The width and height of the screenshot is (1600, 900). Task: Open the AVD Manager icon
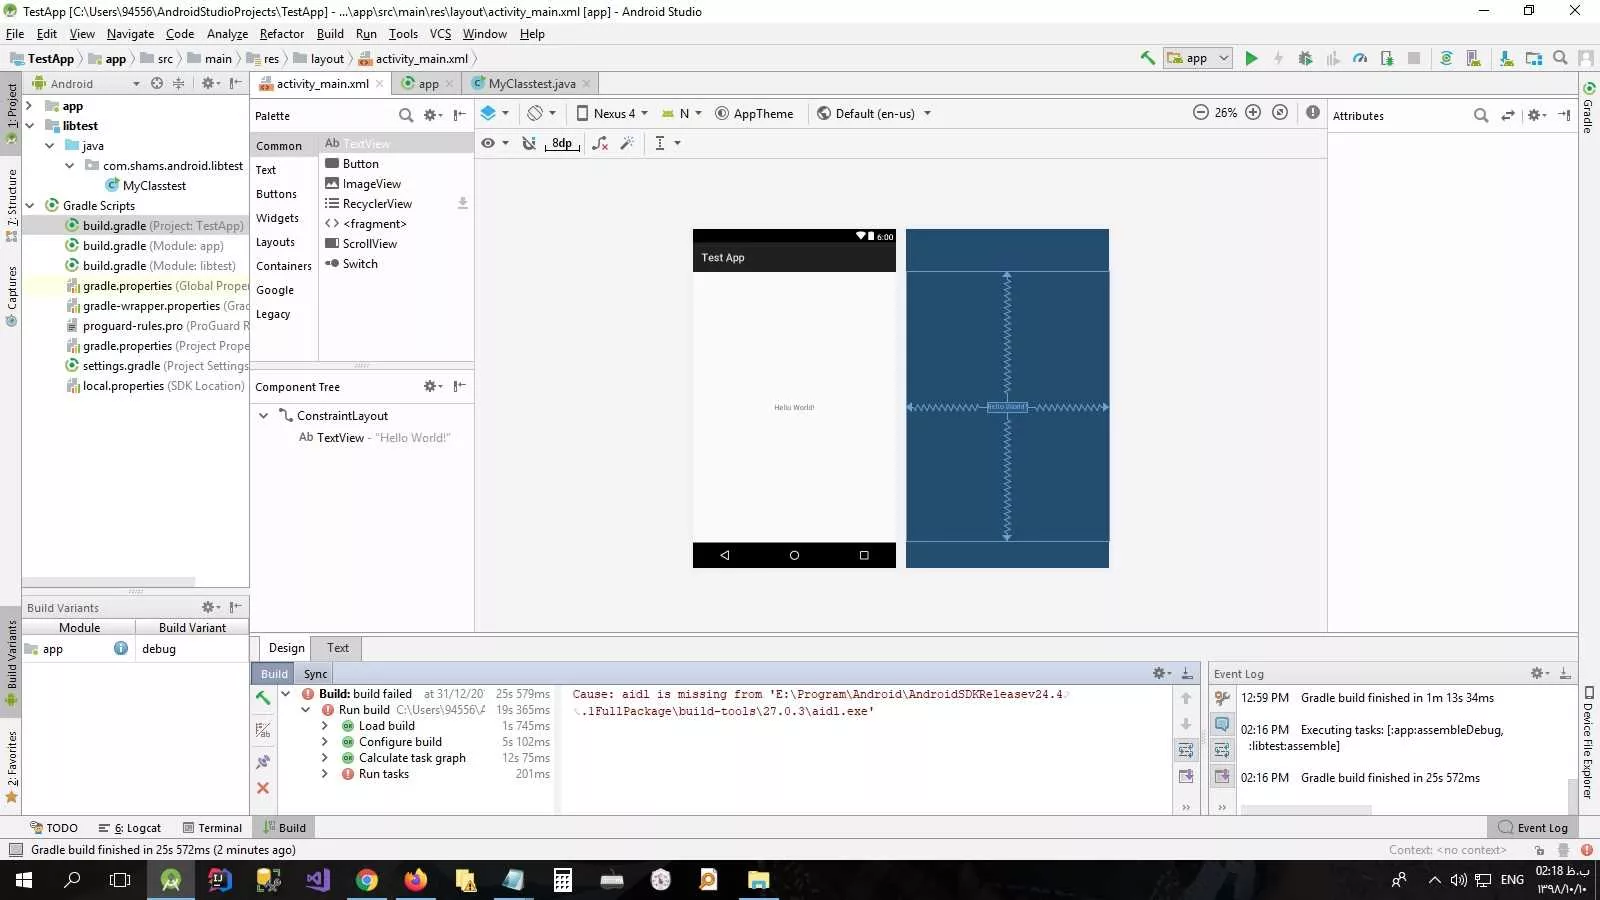tap(1474, 58)
